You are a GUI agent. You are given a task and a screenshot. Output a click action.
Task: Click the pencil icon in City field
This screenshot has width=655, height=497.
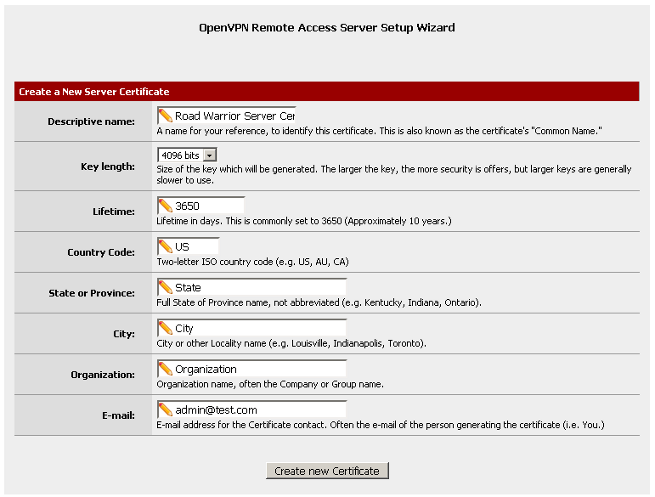pos(165,328)
